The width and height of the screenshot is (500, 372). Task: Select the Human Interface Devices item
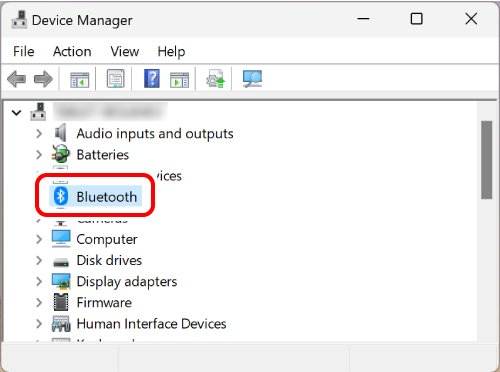click(x=151, y=324)
